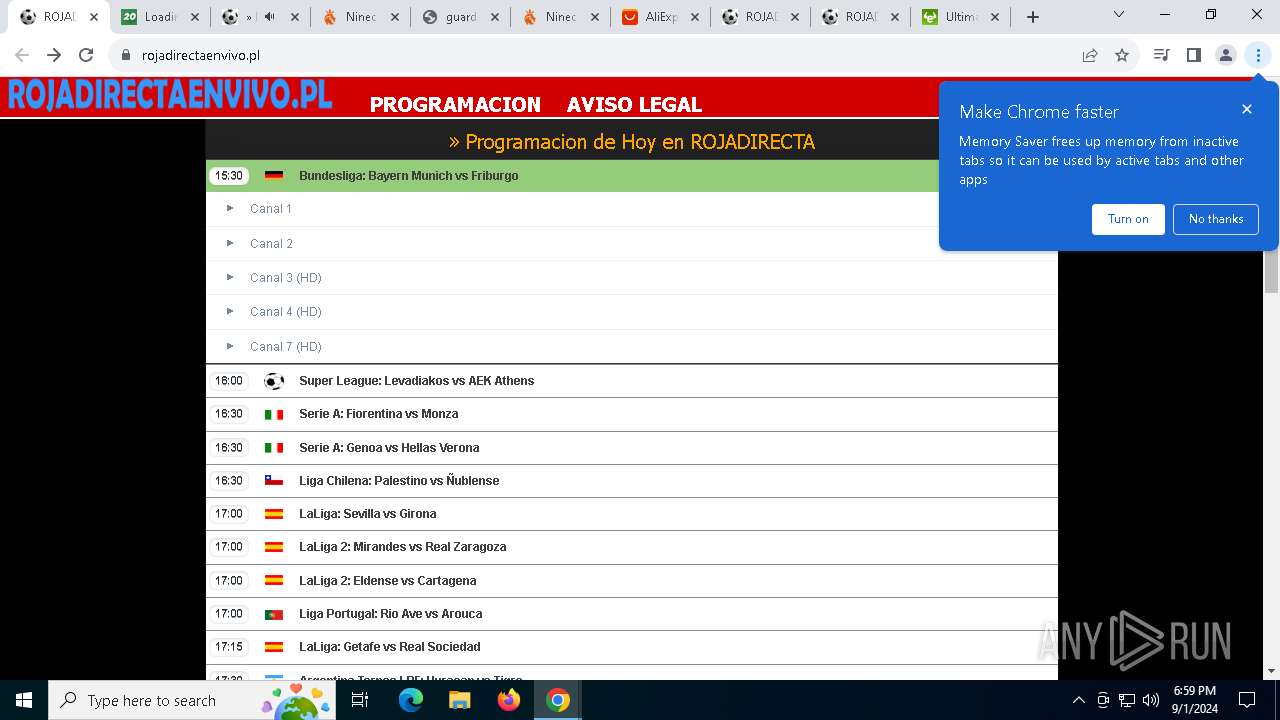Close the AliExpress tab
This screenshot has height=720, width=1280.
(x=694, y=17)
